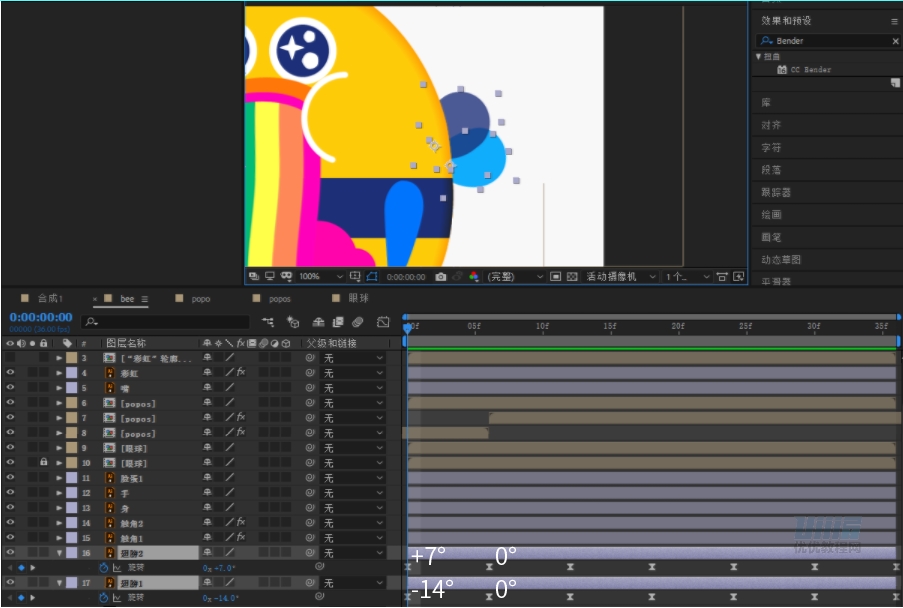Expand layer 4 properties triangle
903x608 pixels.
pyautogui.click(x=59, y=373)
